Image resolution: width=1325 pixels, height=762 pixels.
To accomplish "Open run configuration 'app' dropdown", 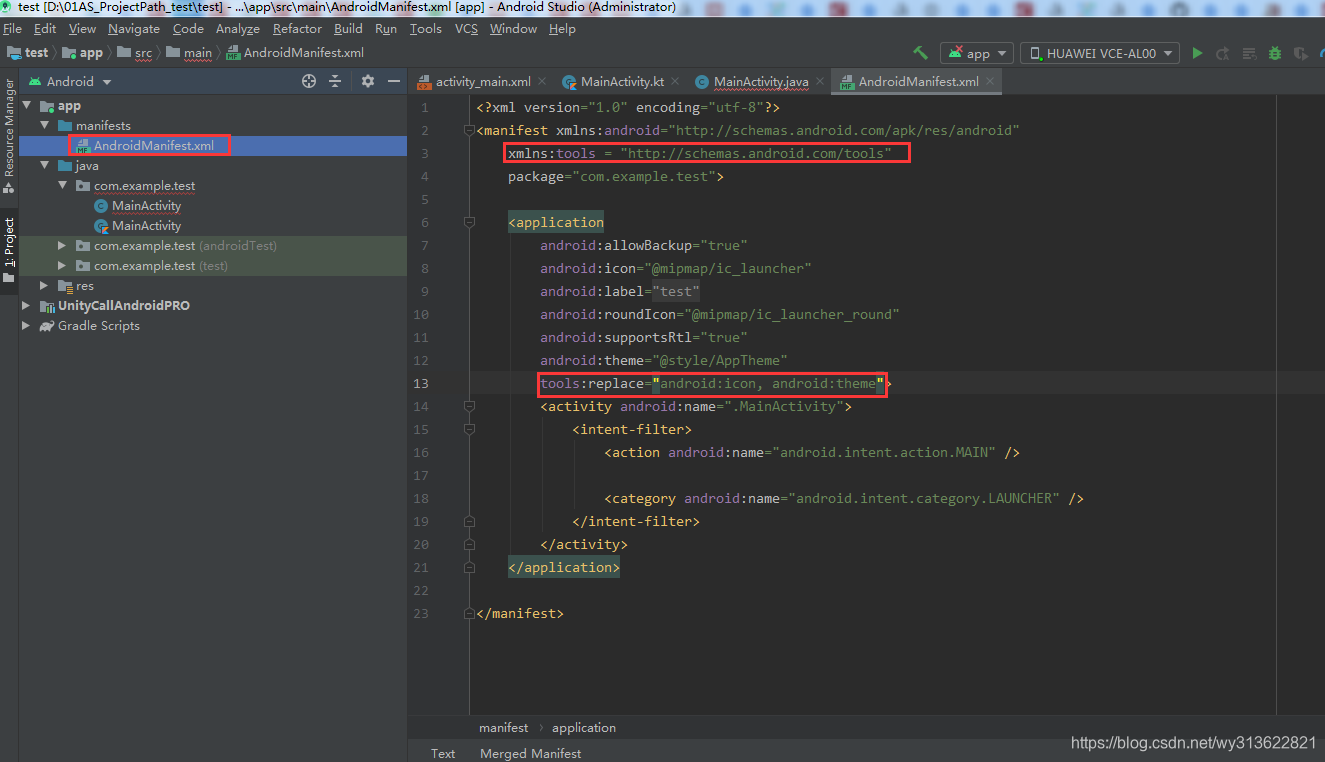I will point(978,53).
